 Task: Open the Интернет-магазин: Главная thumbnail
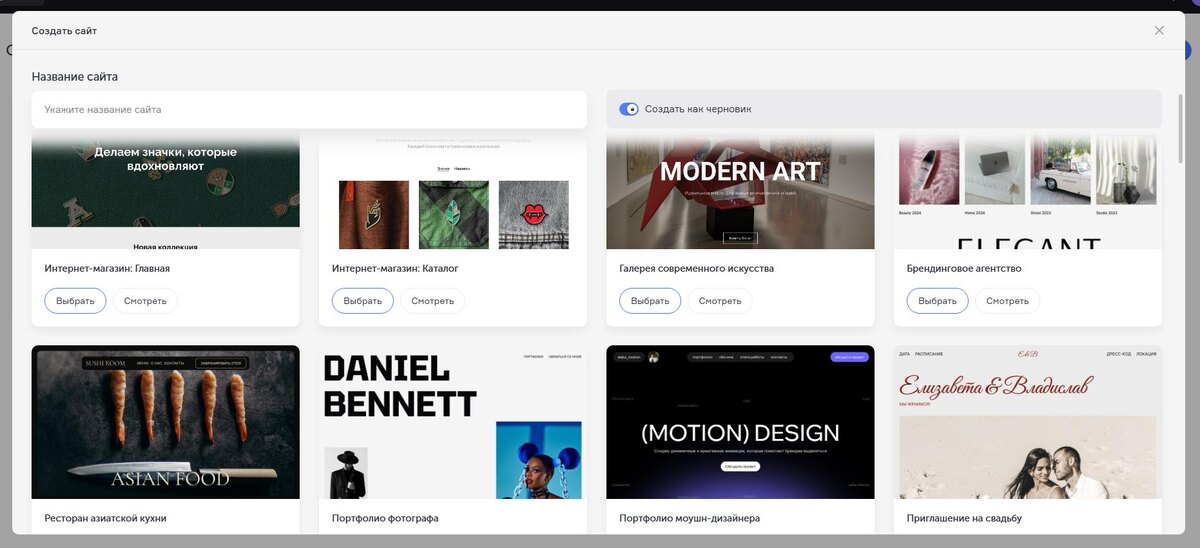tap(165, 190)
